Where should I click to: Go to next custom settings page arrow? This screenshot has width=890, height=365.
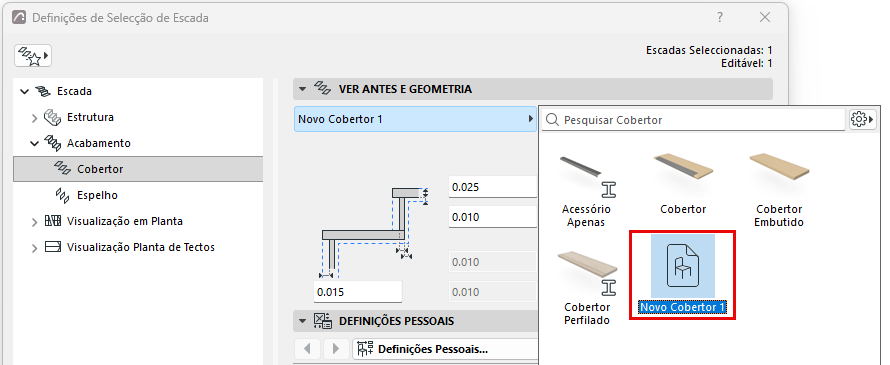click(x=335, y=349)
